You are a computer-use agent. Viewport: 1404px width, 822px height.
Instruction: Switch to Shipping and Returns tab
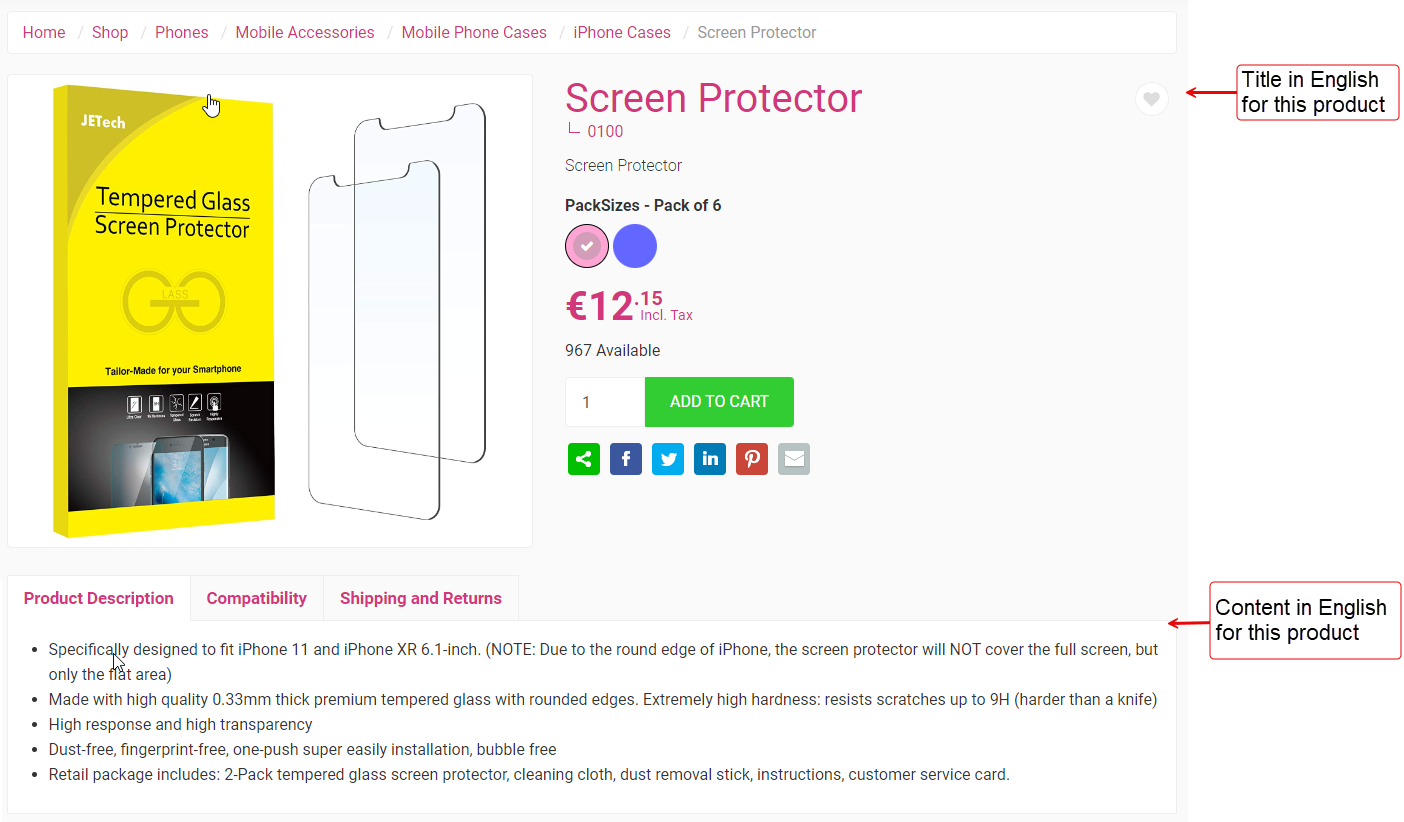(x=421, y=598)
